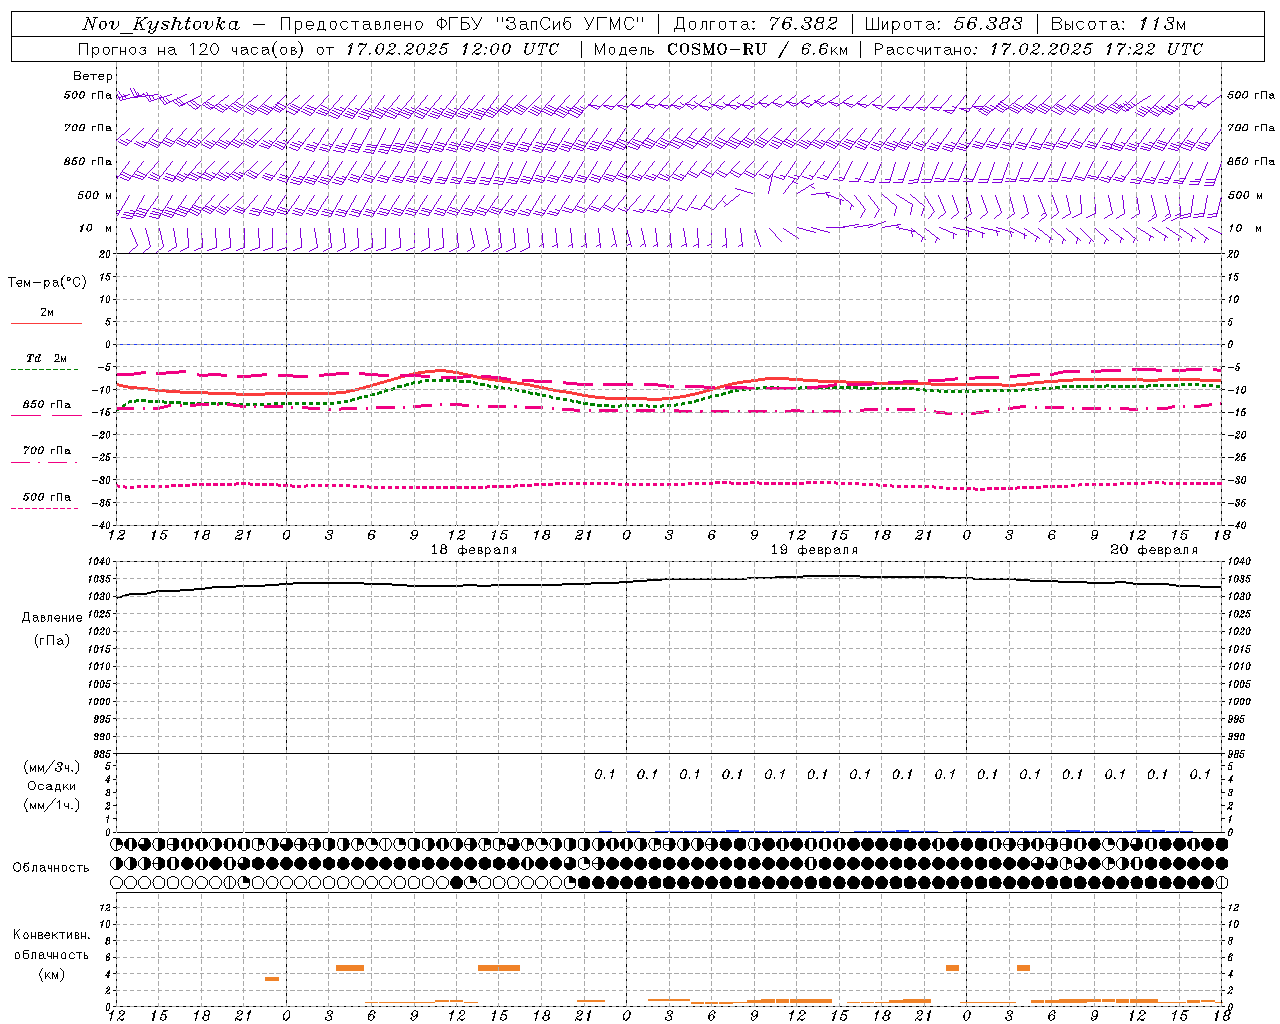Click the Широта: 56.383 value
Viewport: 1280px width, 1024px height.
pyautogui.click(x=943, y=24)
